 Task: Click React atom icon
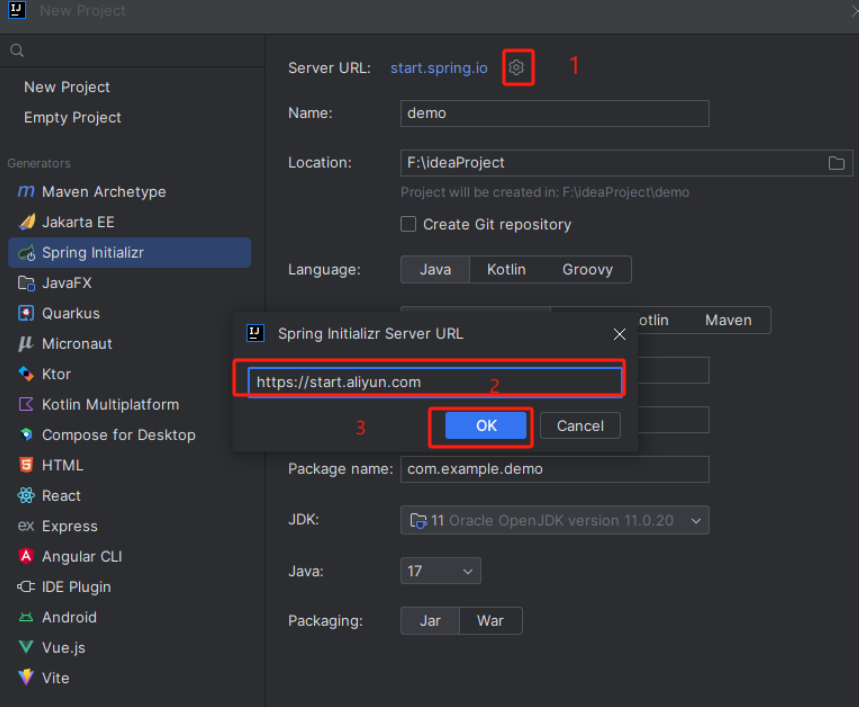[26, 496]
